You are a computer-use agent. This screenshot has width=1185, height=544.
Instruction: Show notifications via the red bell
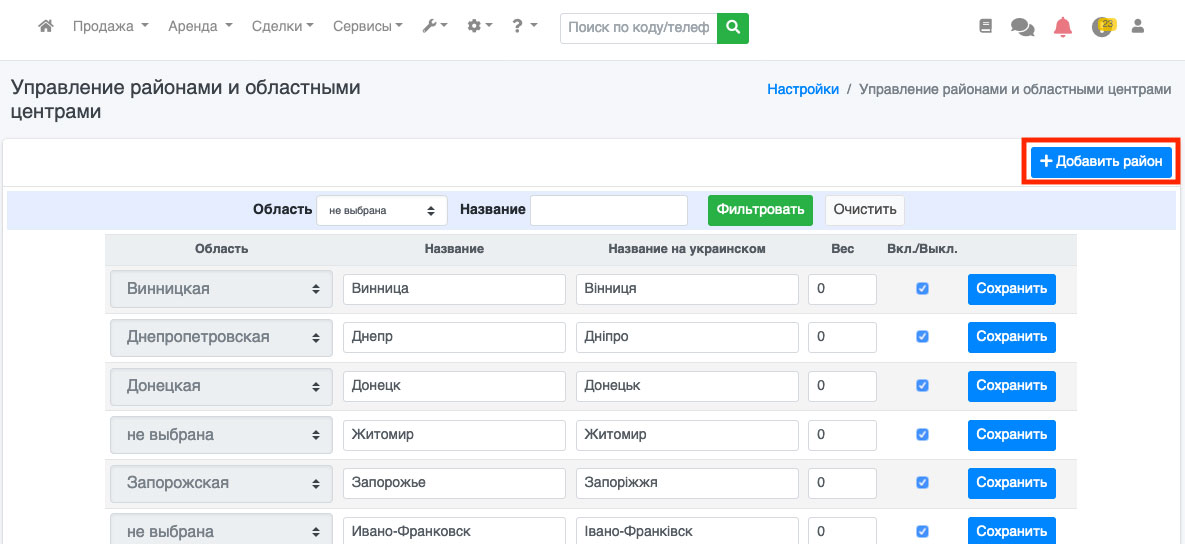click(1062, 28)
